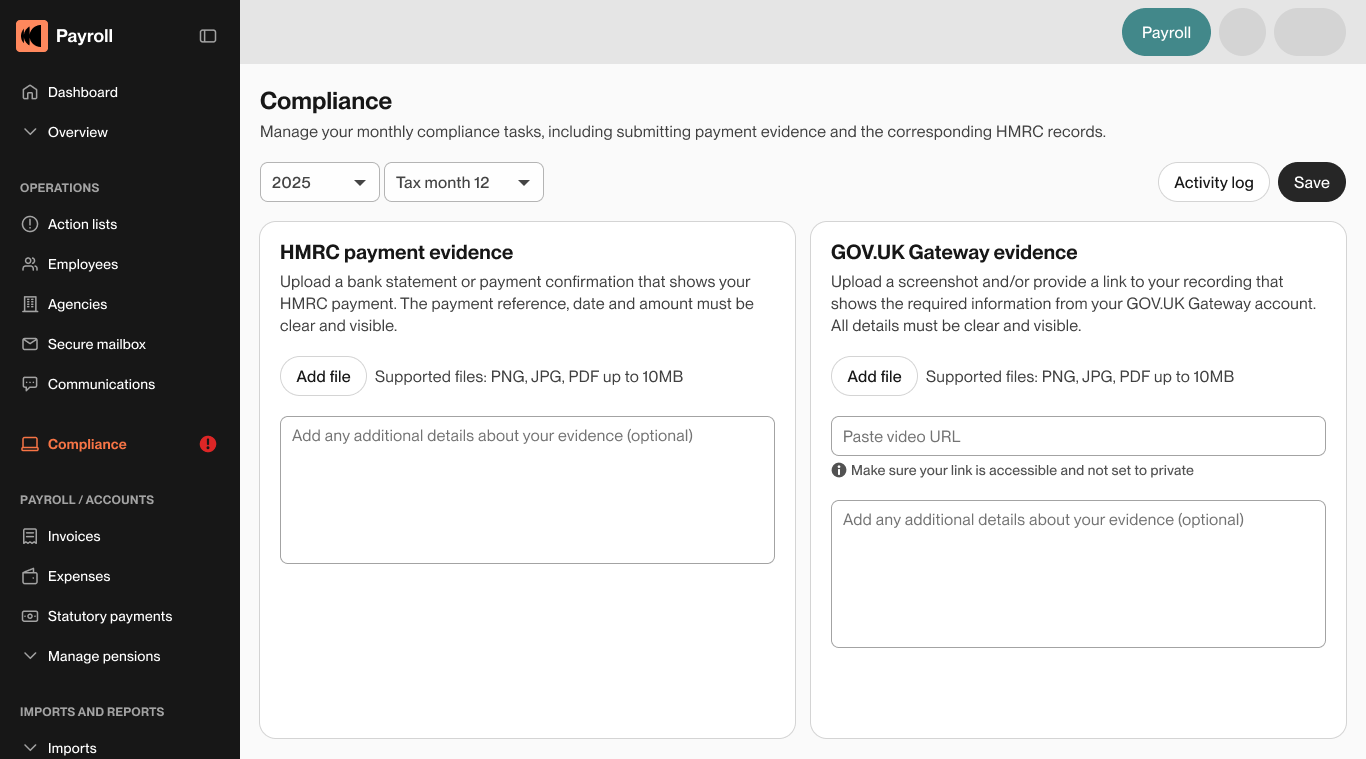The height and width of the screenshot is (759, 1366).
Task: Click the Expenses wallet icon
Action: (x=30, y=576)
